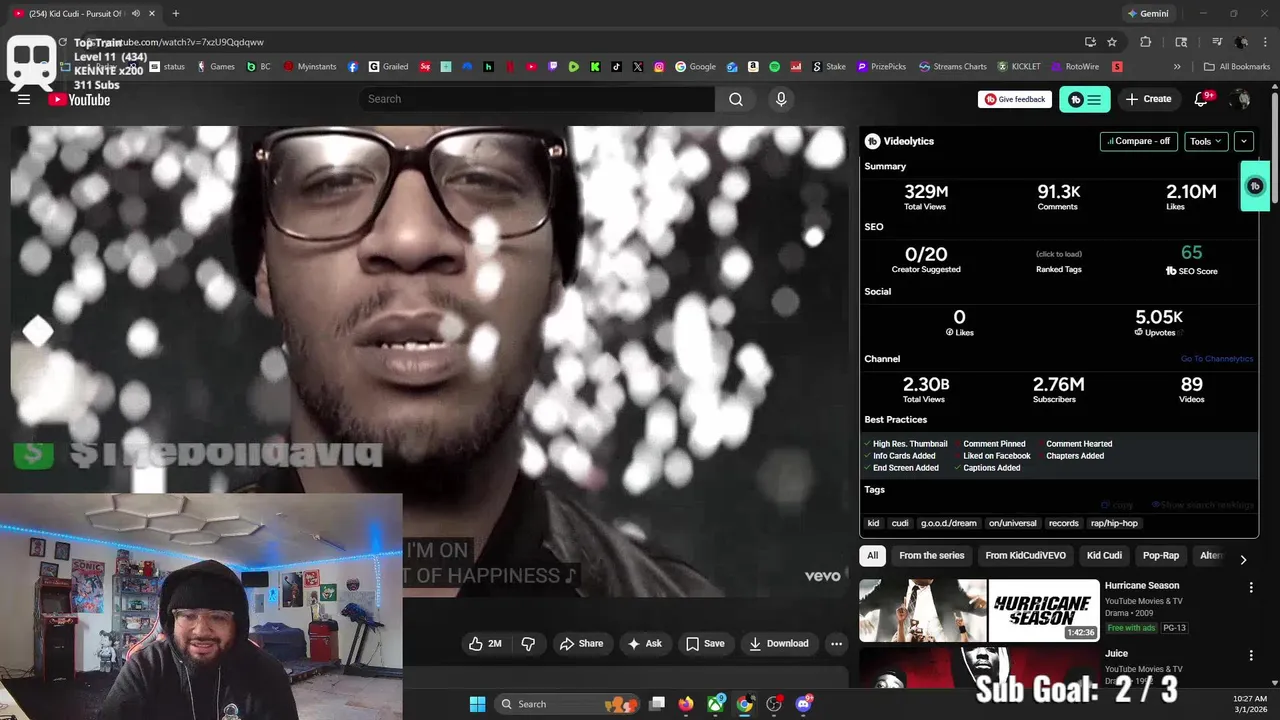Select the Kid Cudi filter chip
The image size is (1280, 720).
pyautogui.click(x=1104, y=555)
